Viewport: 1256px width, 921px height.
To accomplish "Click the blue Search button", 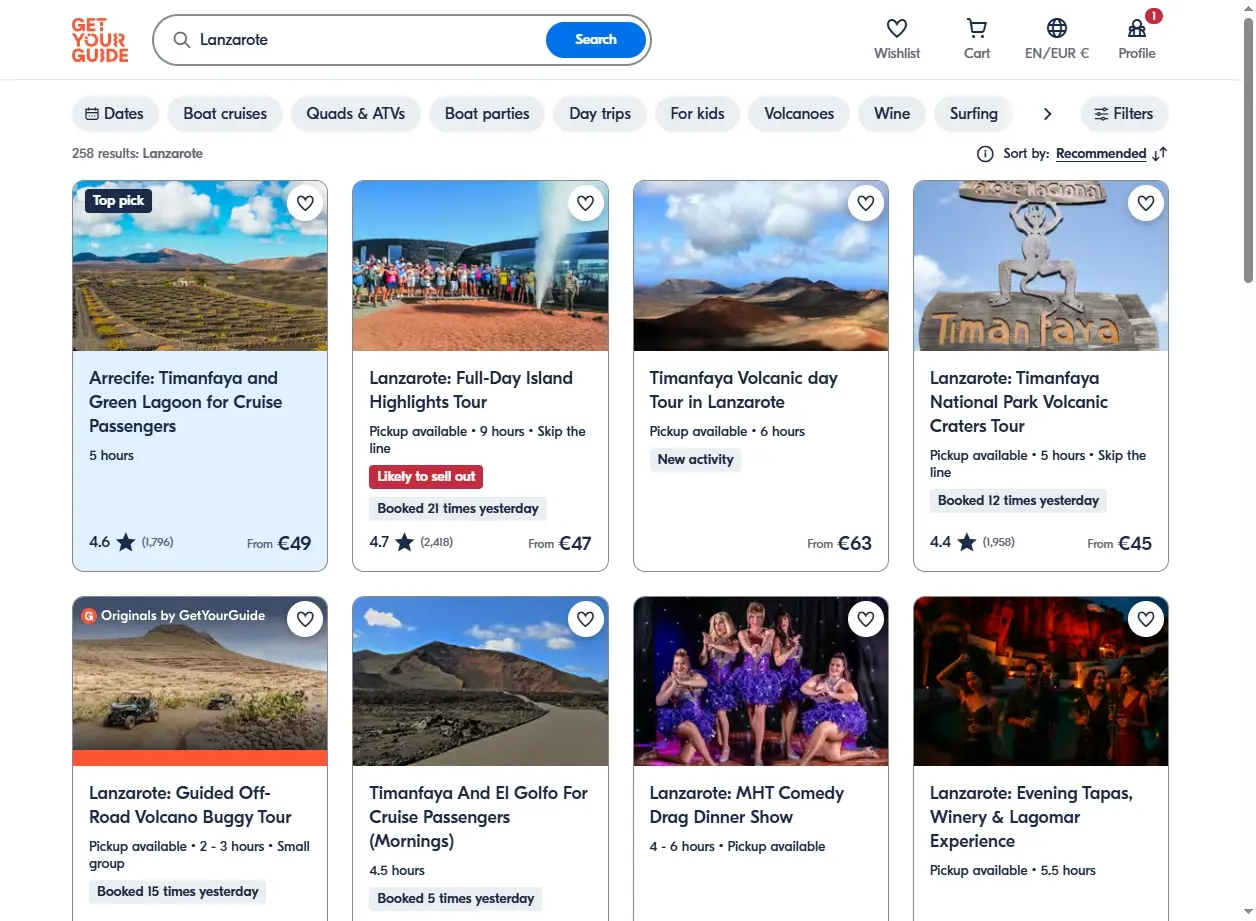I will (x=596, y=40).
